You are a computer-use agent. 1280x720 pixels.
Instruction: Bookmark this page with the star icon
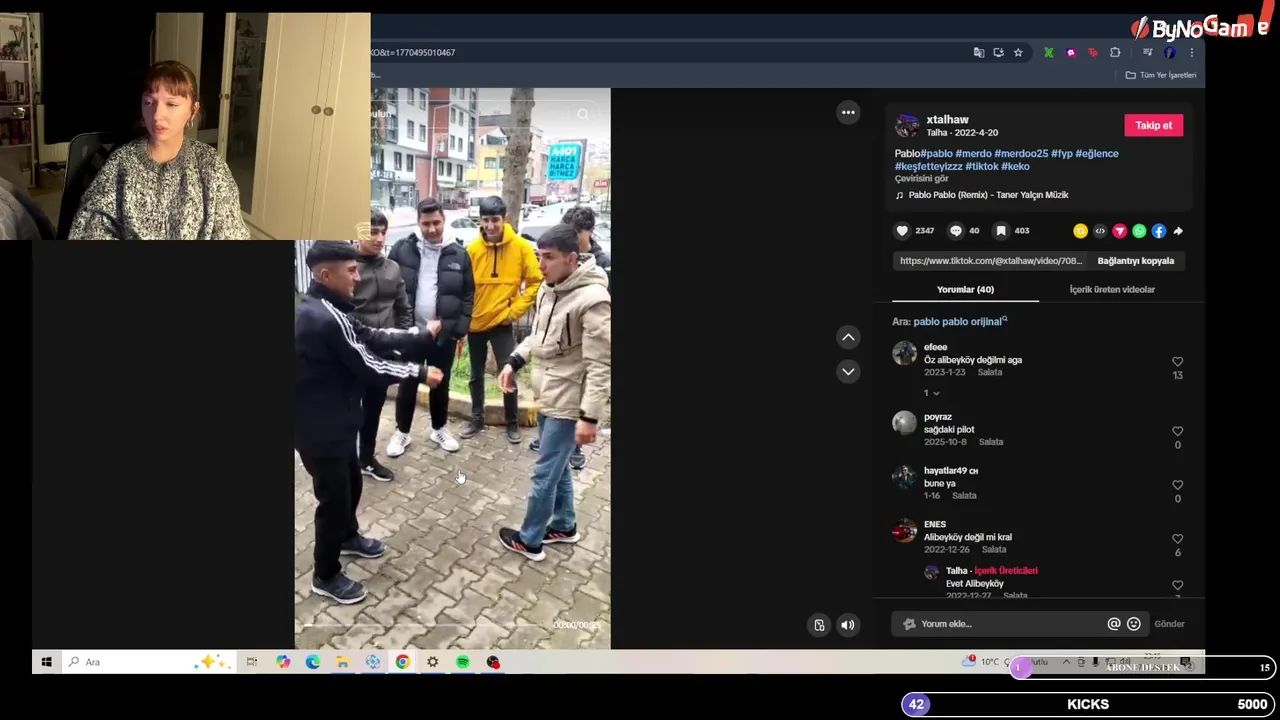(x=1018, y=53)
